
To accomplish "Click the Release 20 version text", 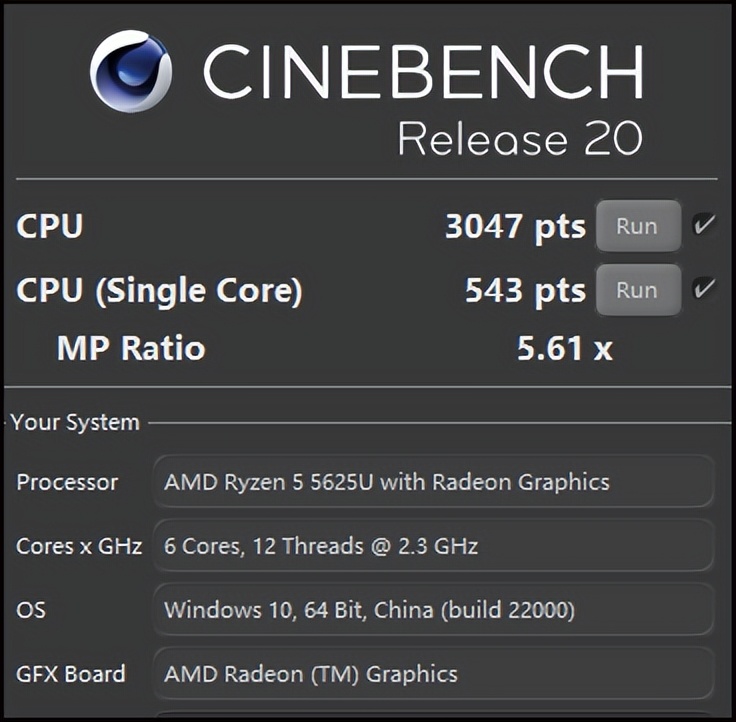I will (519, 139).
